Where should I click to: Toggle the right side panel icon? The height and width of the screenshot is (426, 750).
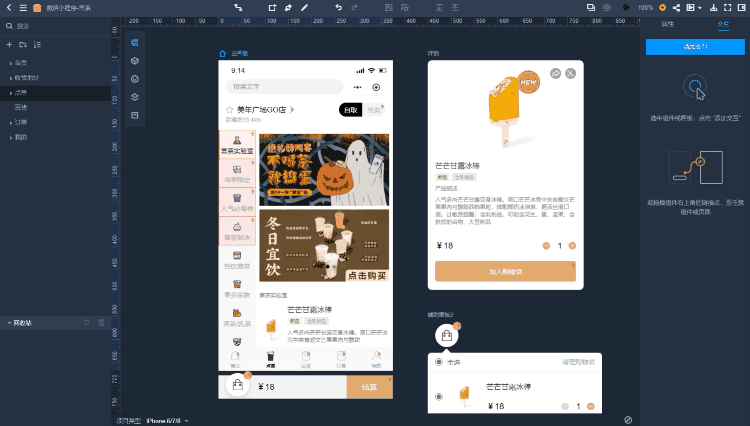point(741,8)
